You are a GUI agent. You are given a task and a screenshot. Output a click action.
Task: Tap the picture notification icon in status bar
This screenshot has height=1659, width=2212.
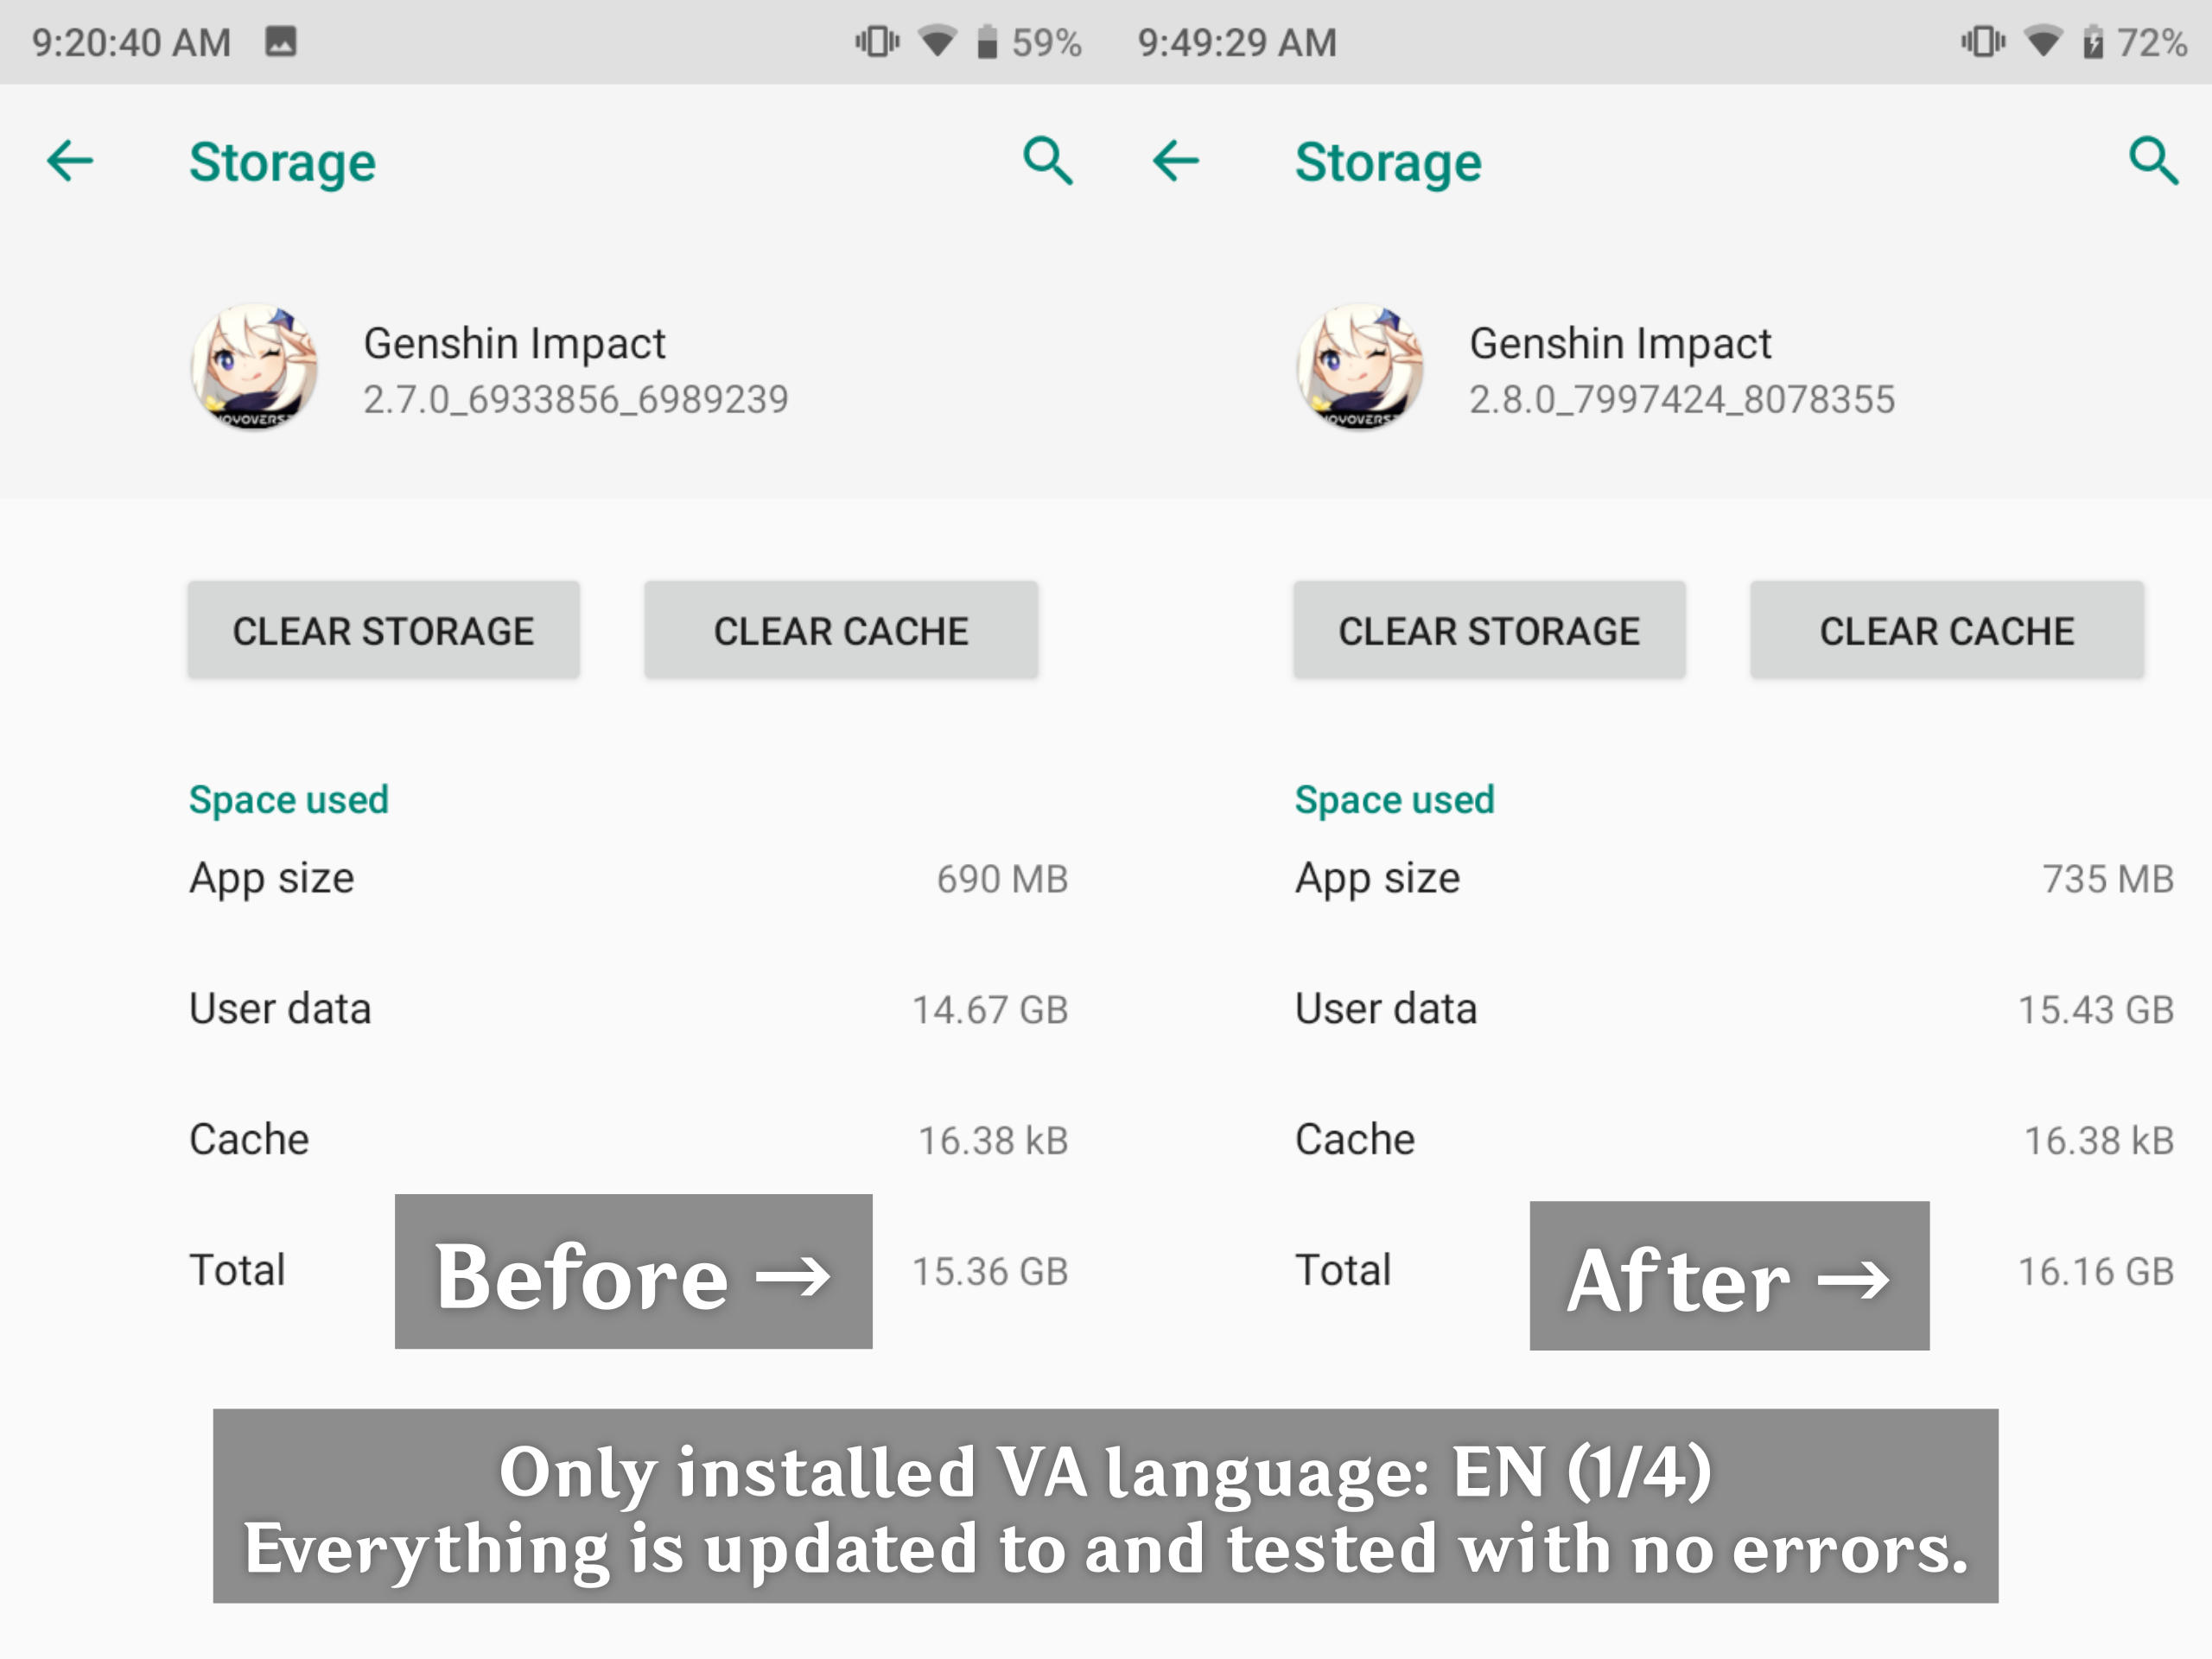(281, 42)
